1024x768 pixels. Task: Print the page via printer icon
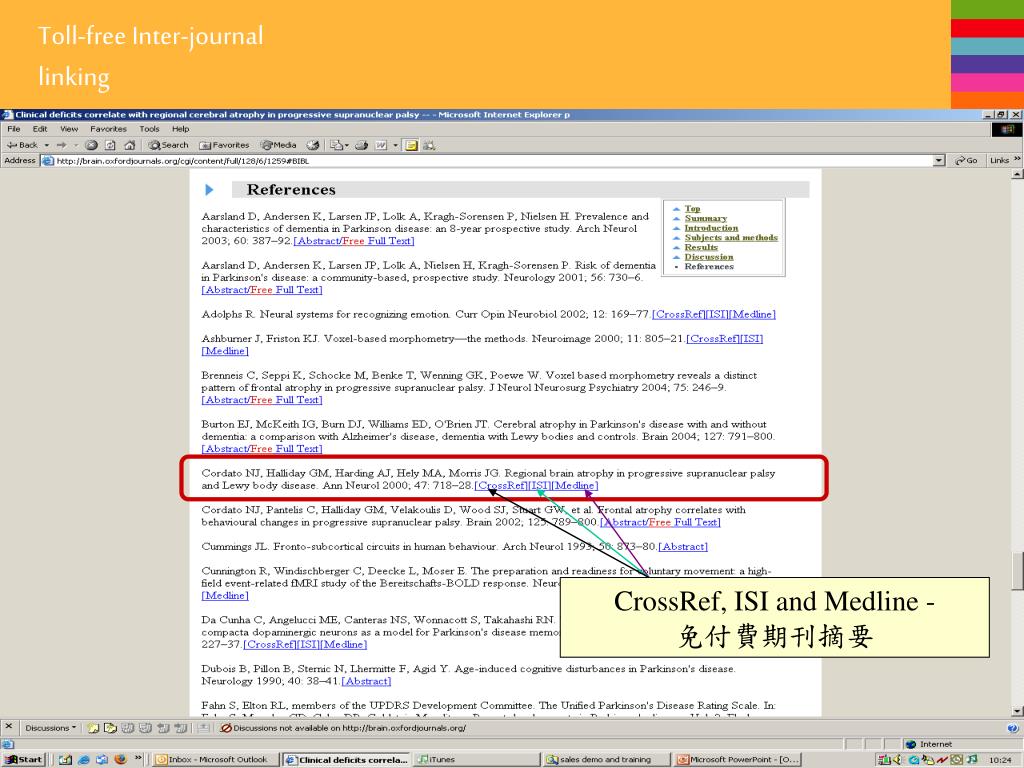pos(361,145)
